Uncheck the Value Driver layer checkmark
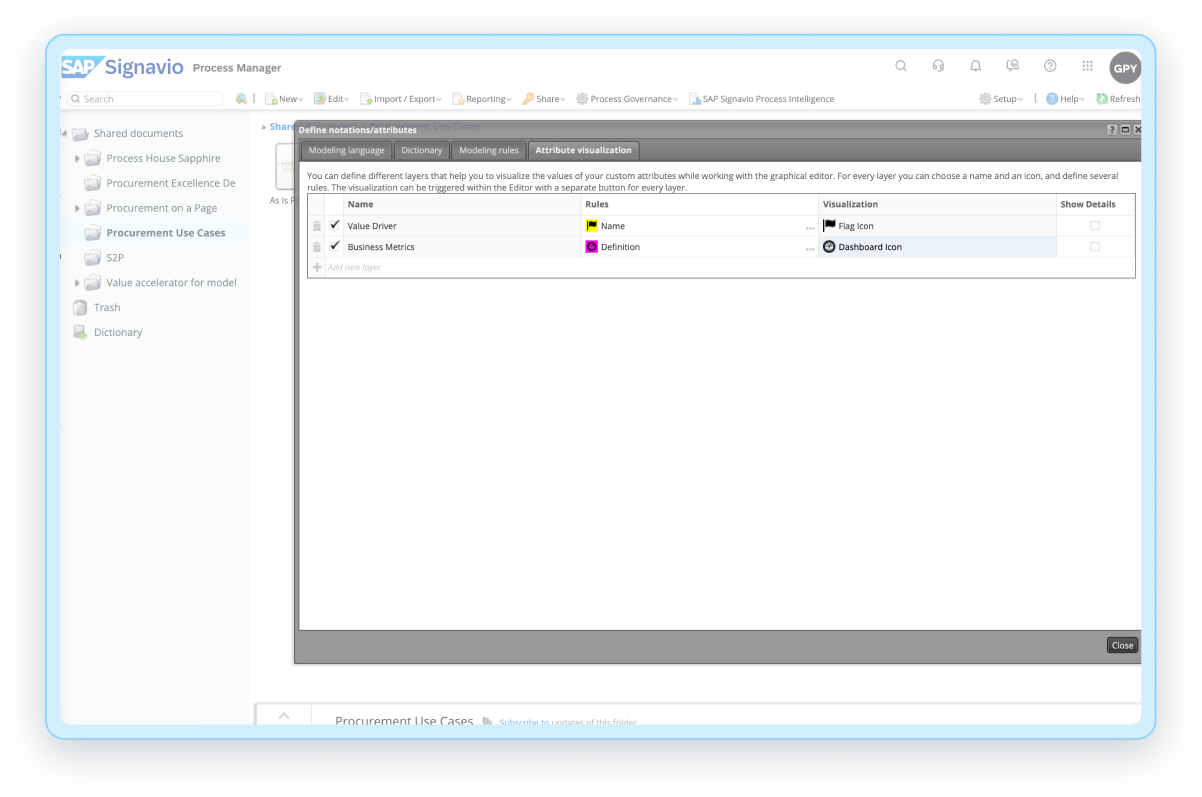This screenshot has width=1202, height=797. (x=334, y=225)
